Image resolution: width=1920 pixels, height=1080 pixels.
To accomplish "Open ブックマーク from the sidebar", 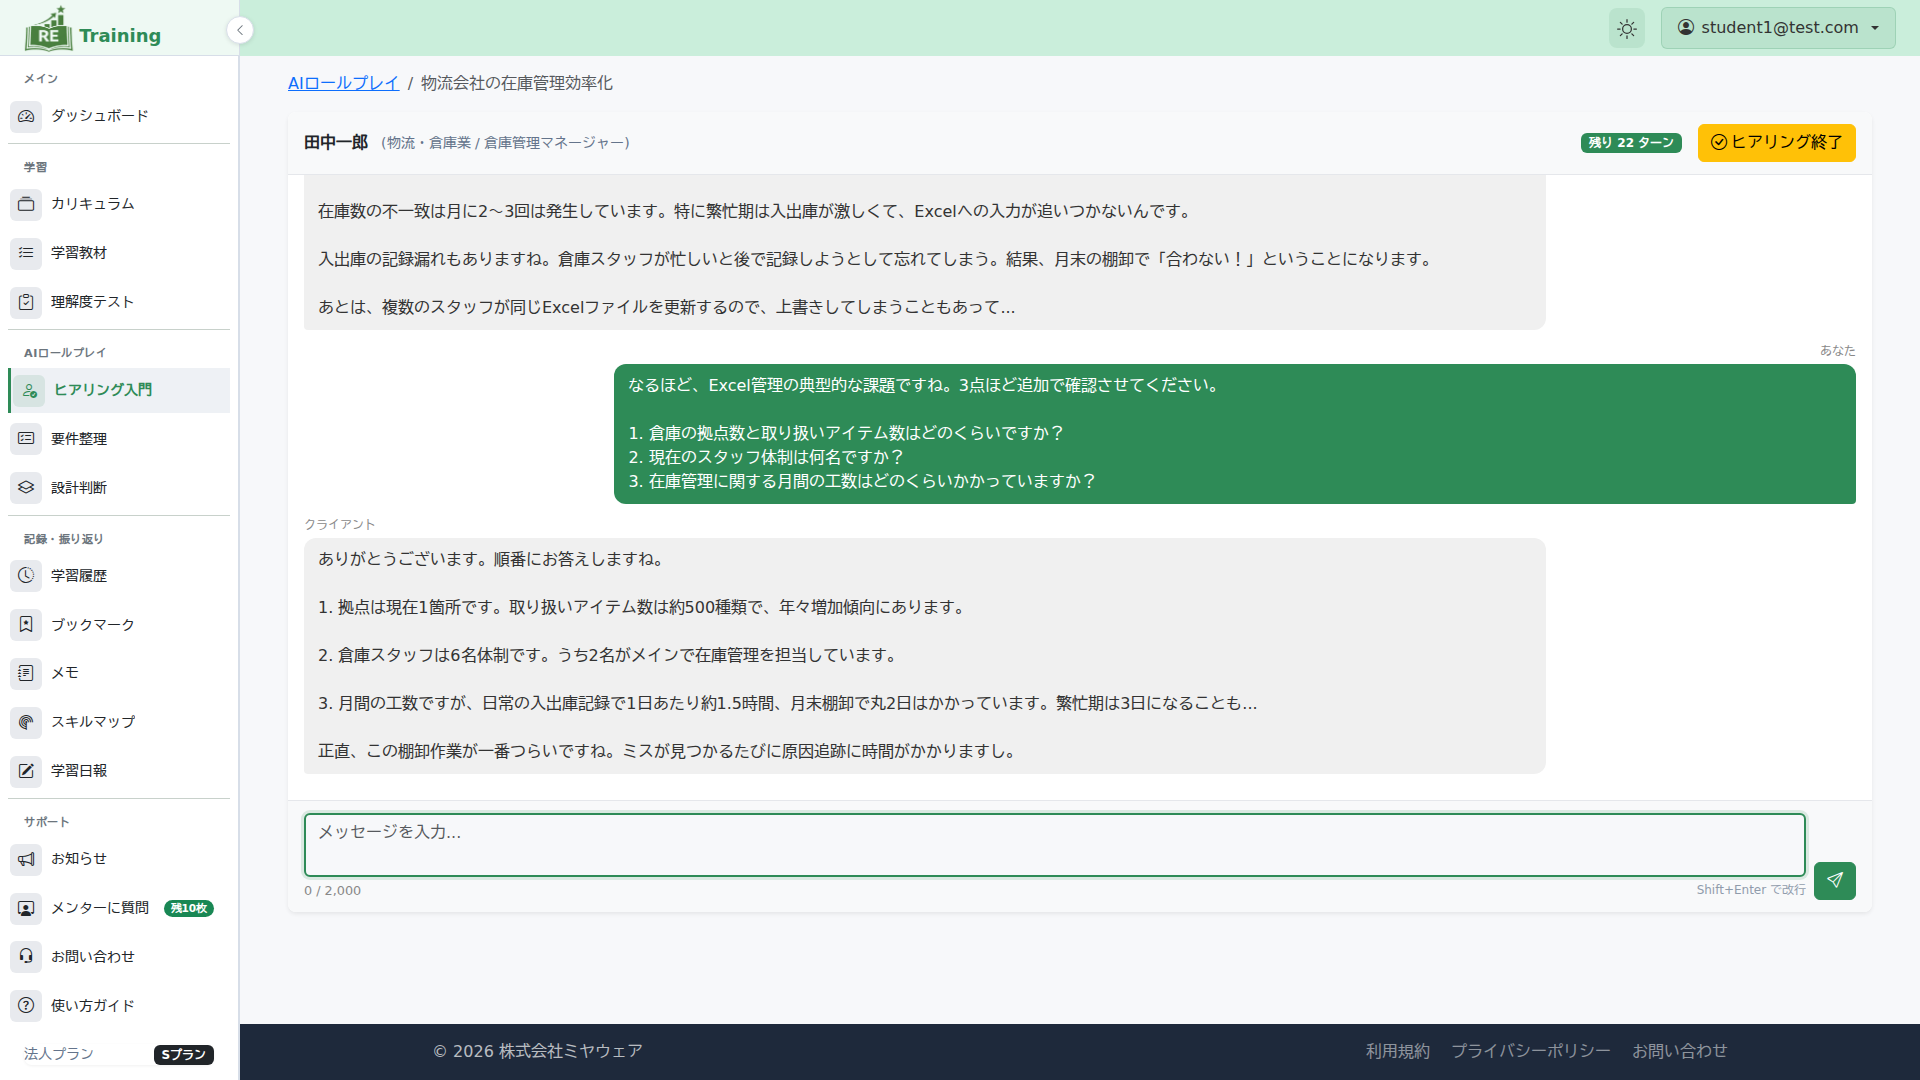I will (x=92, y=625).
